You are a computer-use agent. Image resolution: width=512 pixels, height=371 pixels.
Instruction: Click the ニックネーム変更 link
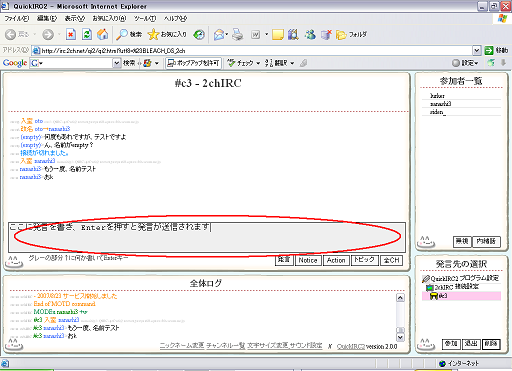[x=182, y=346]
